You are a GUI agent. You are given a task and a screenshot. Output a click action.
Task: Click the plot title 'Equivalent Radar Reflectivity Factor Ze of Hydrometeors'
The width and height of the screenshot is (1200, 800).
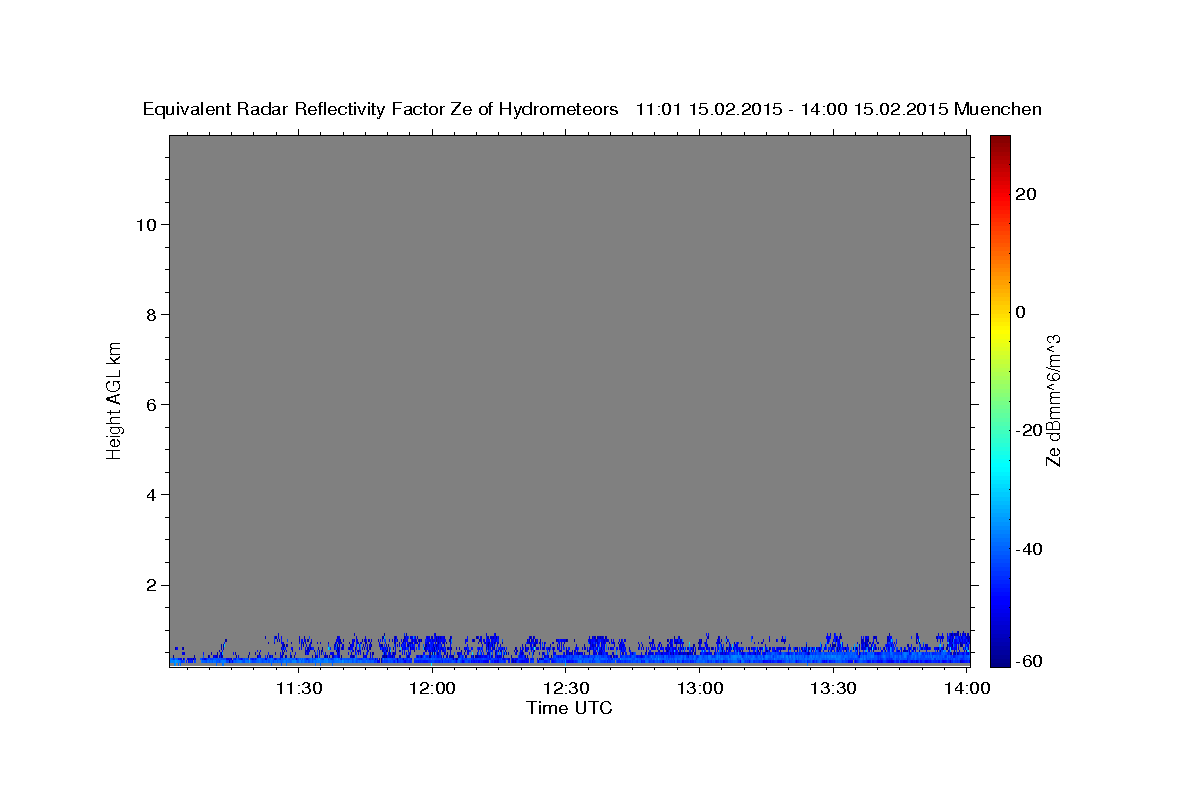click(380, 109)
